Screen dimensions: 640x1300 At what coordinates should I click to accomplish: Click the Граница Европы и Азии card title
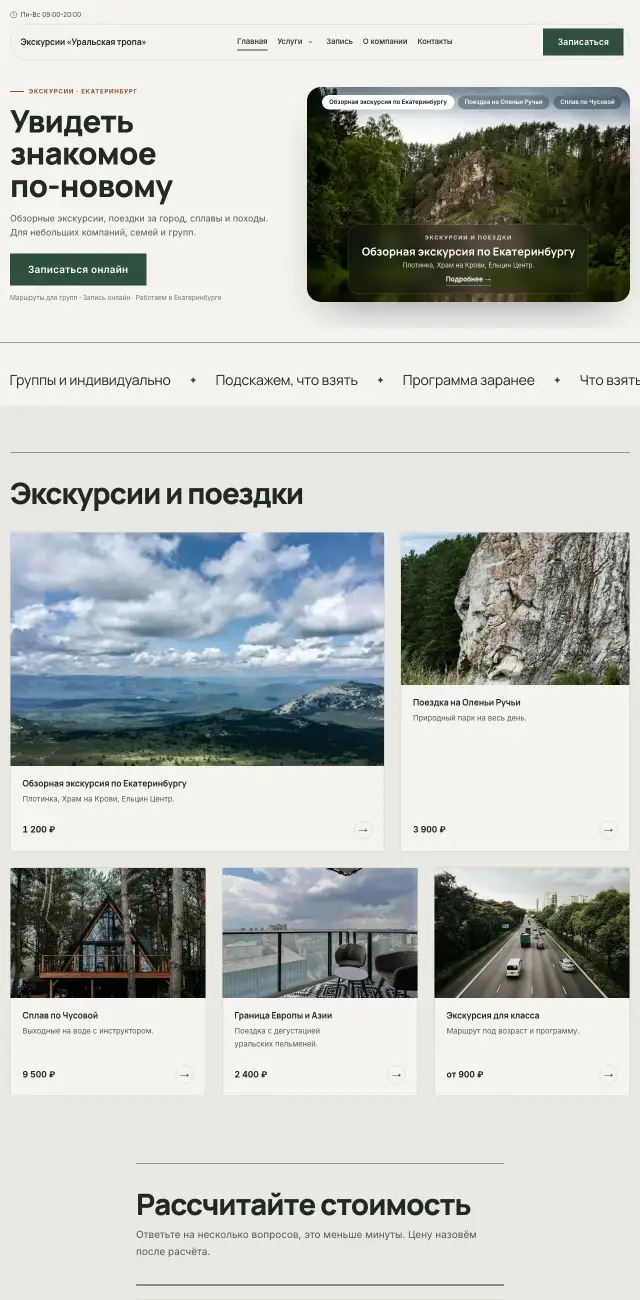283,1015
